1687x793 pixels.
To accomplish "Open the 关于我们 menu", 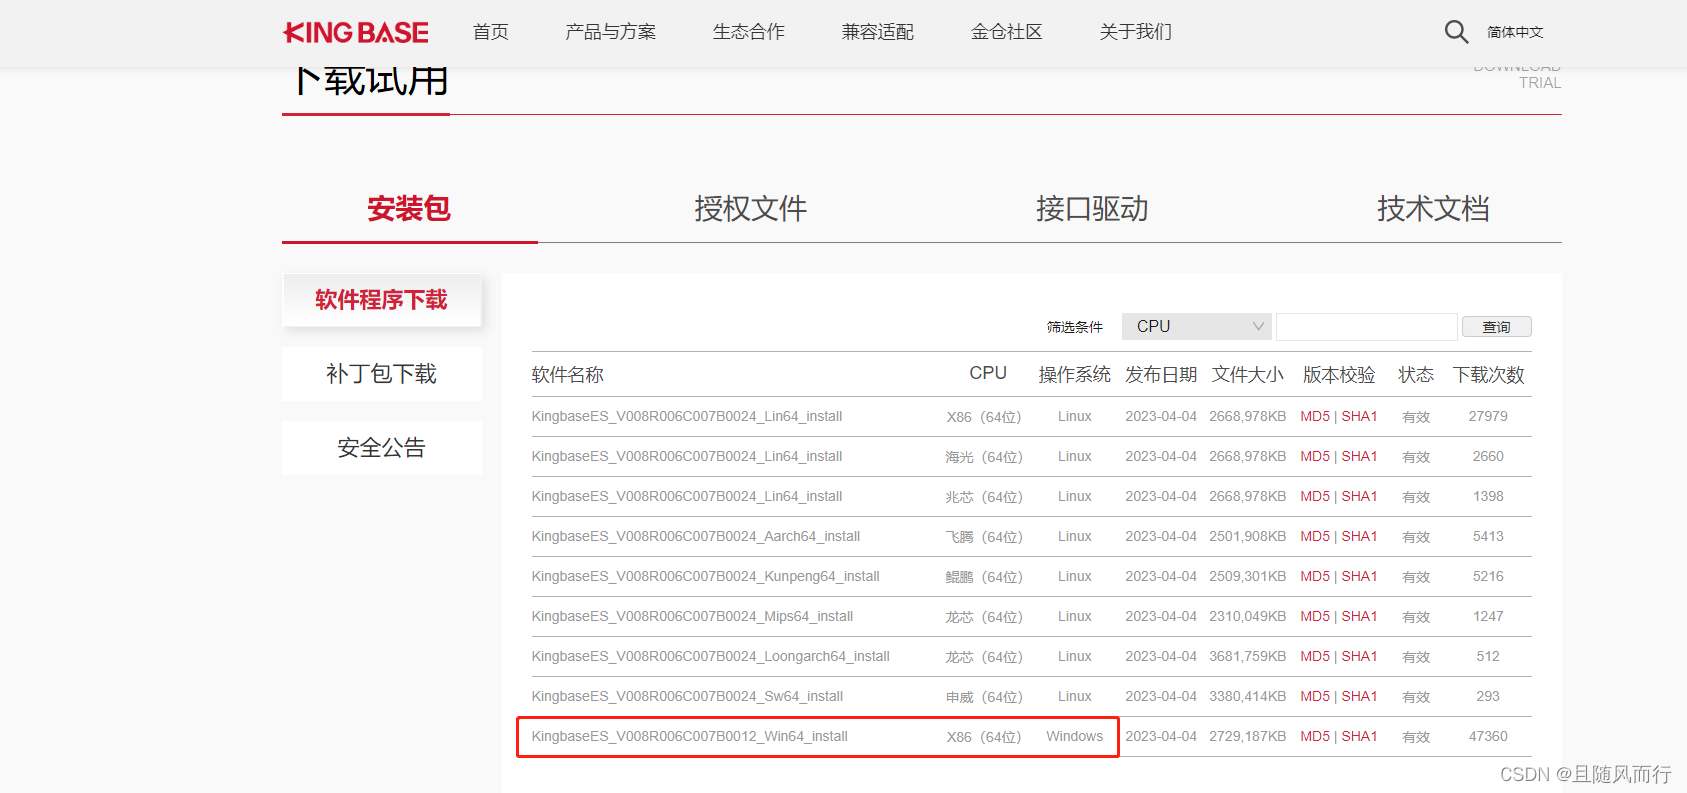I will click(1136, 32).
